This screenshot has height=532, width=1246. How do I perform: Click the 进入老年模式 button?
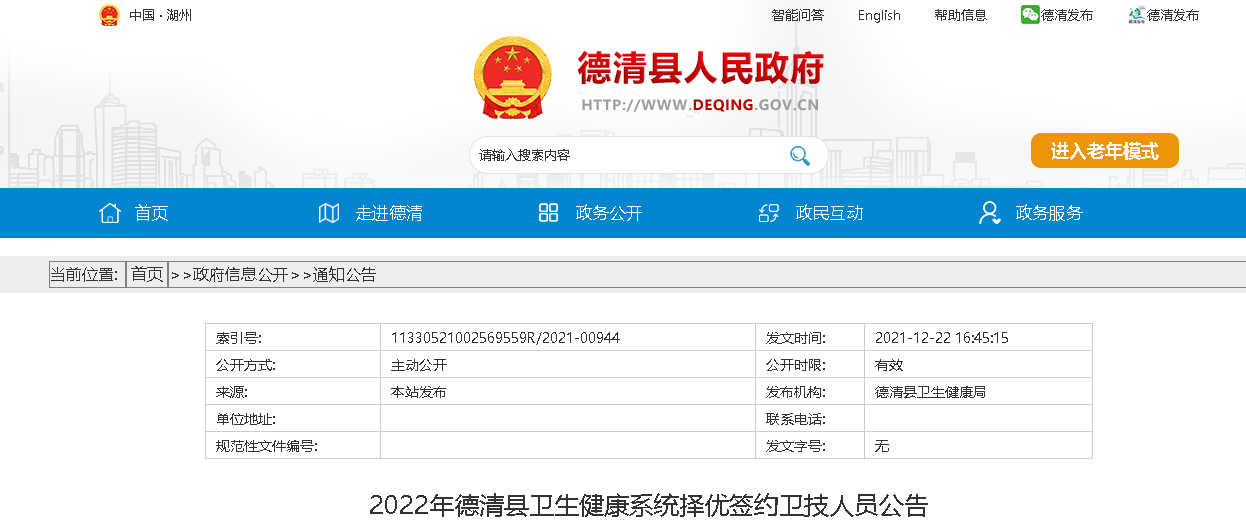pos(1105,151)
